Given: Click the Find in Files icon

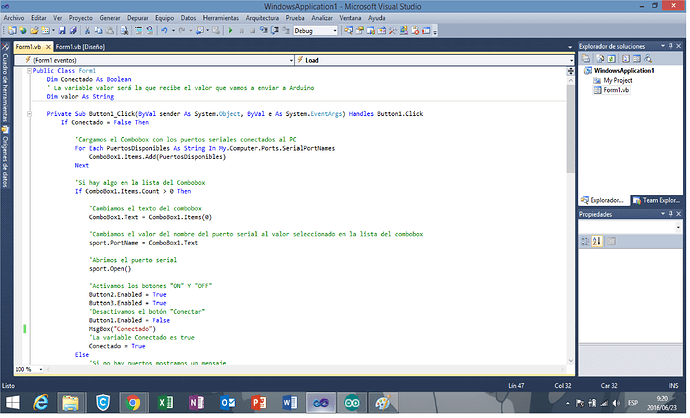Looking at the screenshot, I should pos(125,31).
